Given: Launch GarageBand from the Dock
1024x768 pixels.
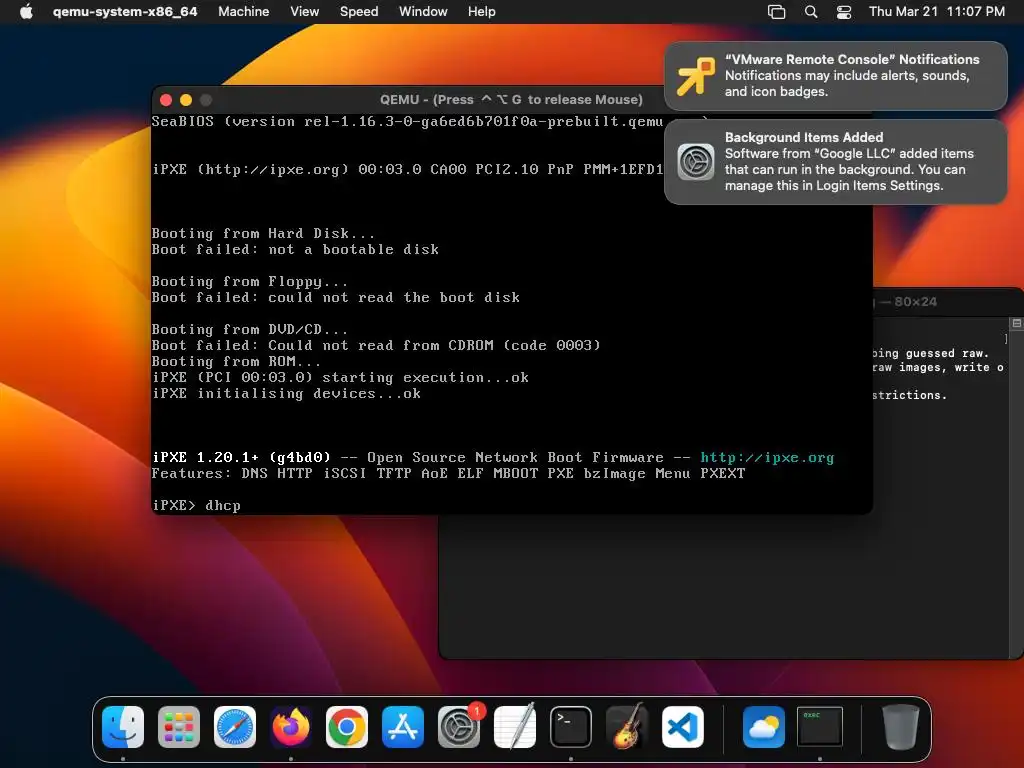Looking at the screenshot, I should pyautogui.click(x=627, y=727).
